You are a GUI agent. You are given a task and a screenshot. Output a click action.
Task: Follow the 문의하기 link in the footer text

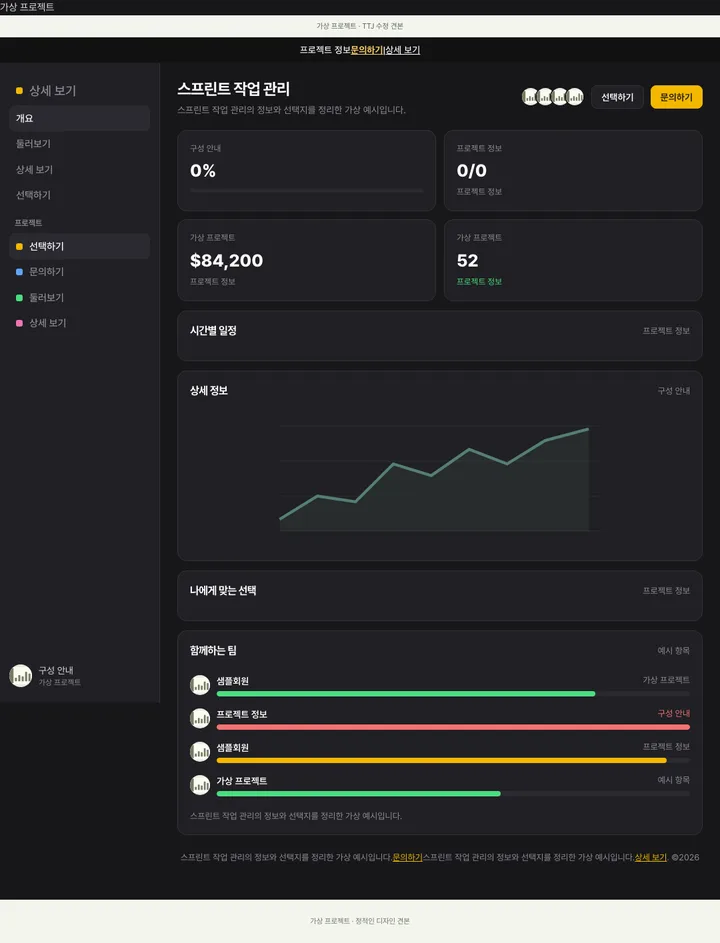click(x=407, y=858)
